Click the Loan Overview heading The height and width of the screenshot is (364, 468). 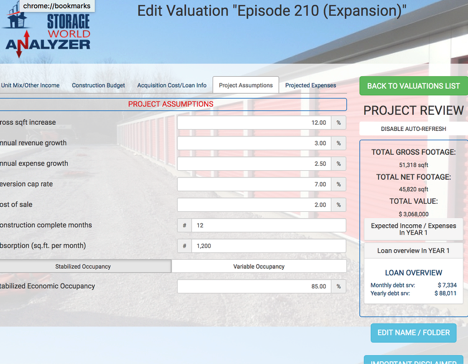coord(413,273)
